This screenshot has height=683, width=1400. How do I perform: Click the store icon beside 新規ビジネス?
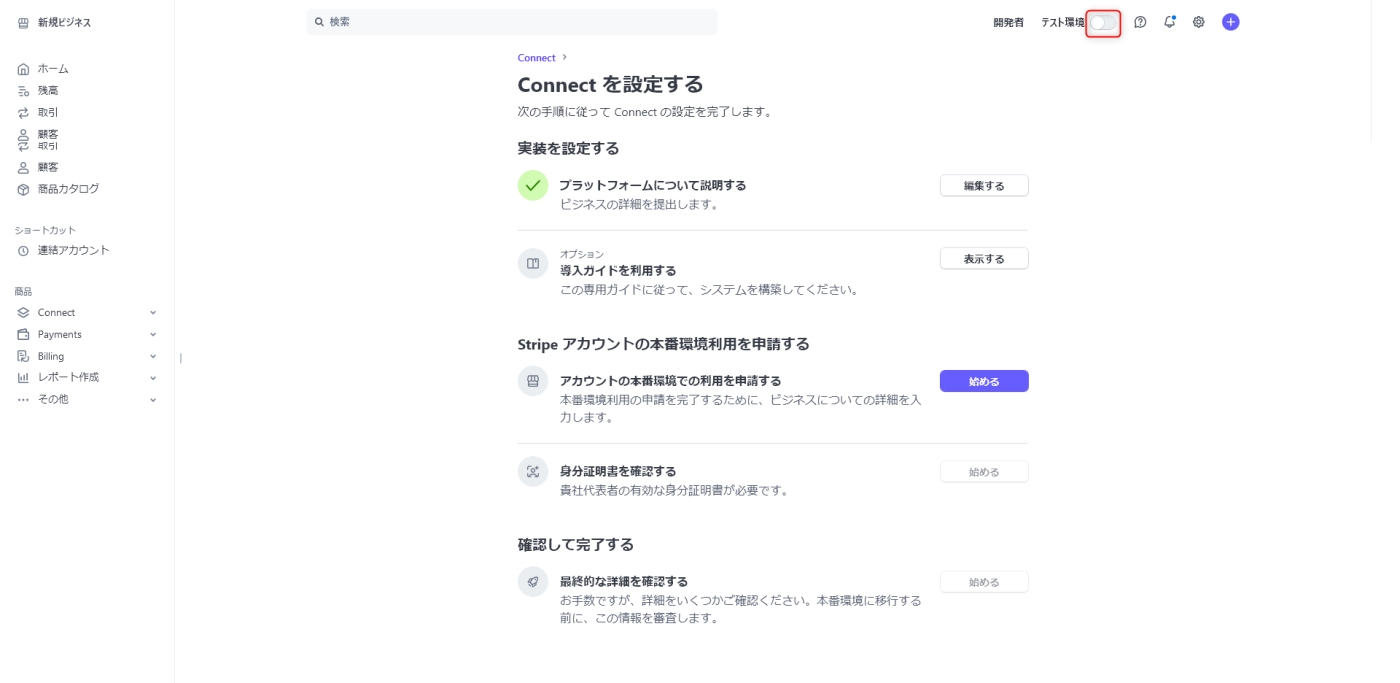pyautogui.click(x=23, y=22)
